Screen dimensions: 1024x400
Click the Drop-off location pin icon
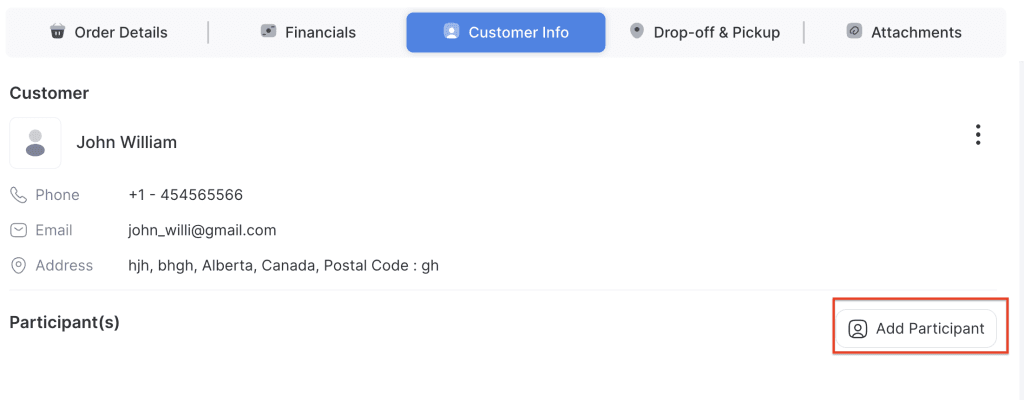[x=637, y=31]
